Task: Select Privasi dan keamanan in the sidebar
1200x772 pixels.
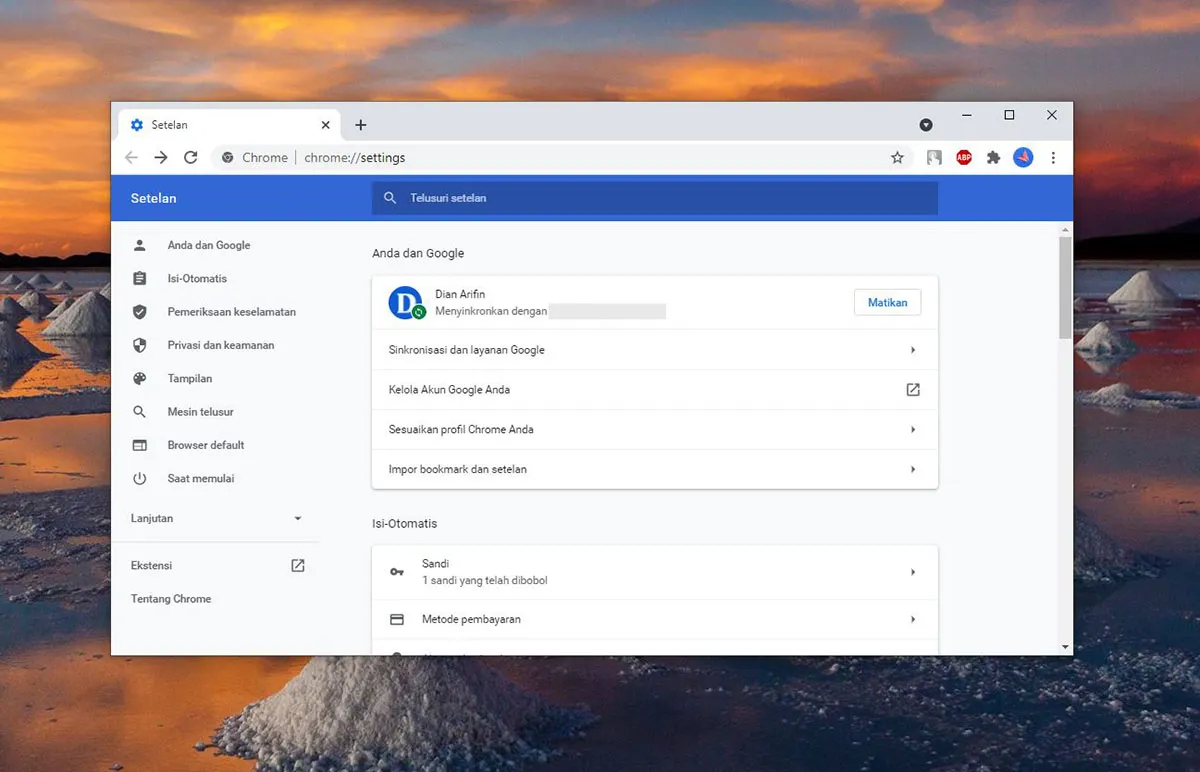Action: pyautogui.click(x=220, y=345)
